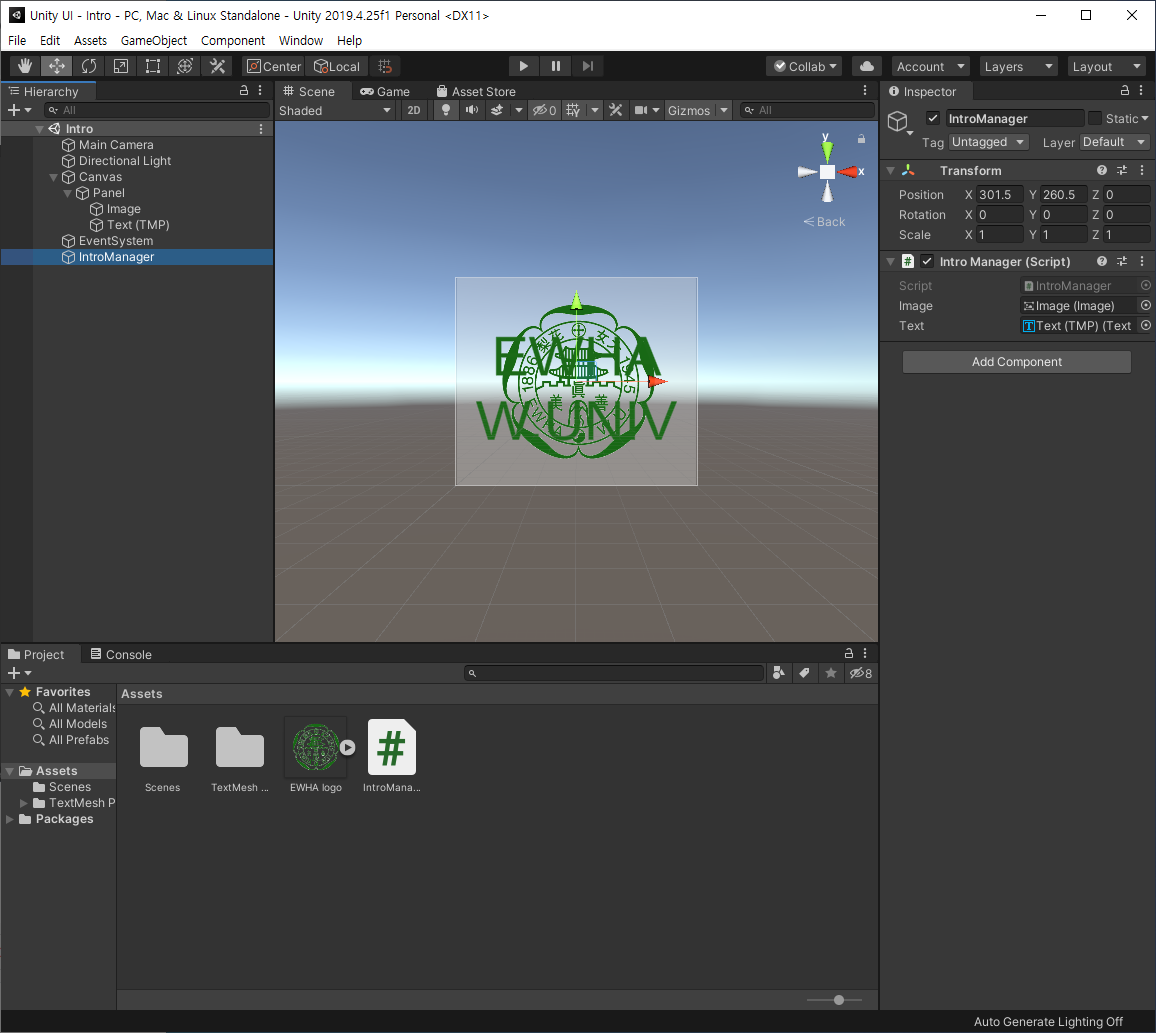Viewport: 1156px width, 1033px height.
Task: Collapse the Canvas hierarchy node
Action: tap(53, 177)
